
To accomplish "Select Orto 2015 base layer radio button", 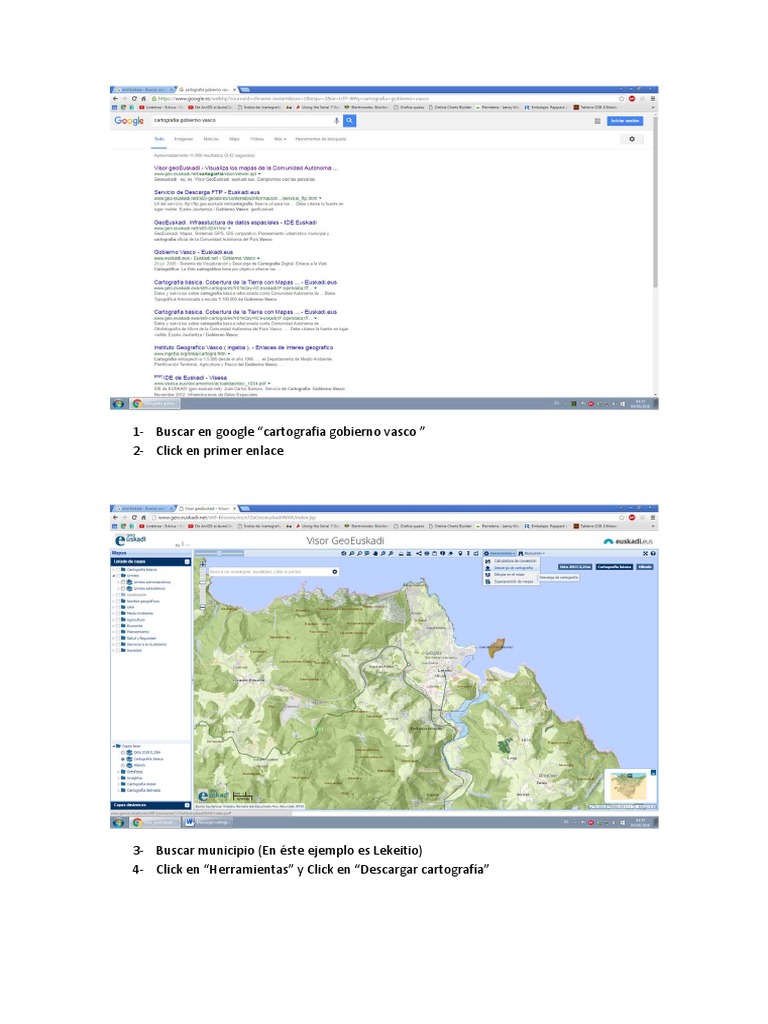I will pyautogui.click(x=123, y=753).
